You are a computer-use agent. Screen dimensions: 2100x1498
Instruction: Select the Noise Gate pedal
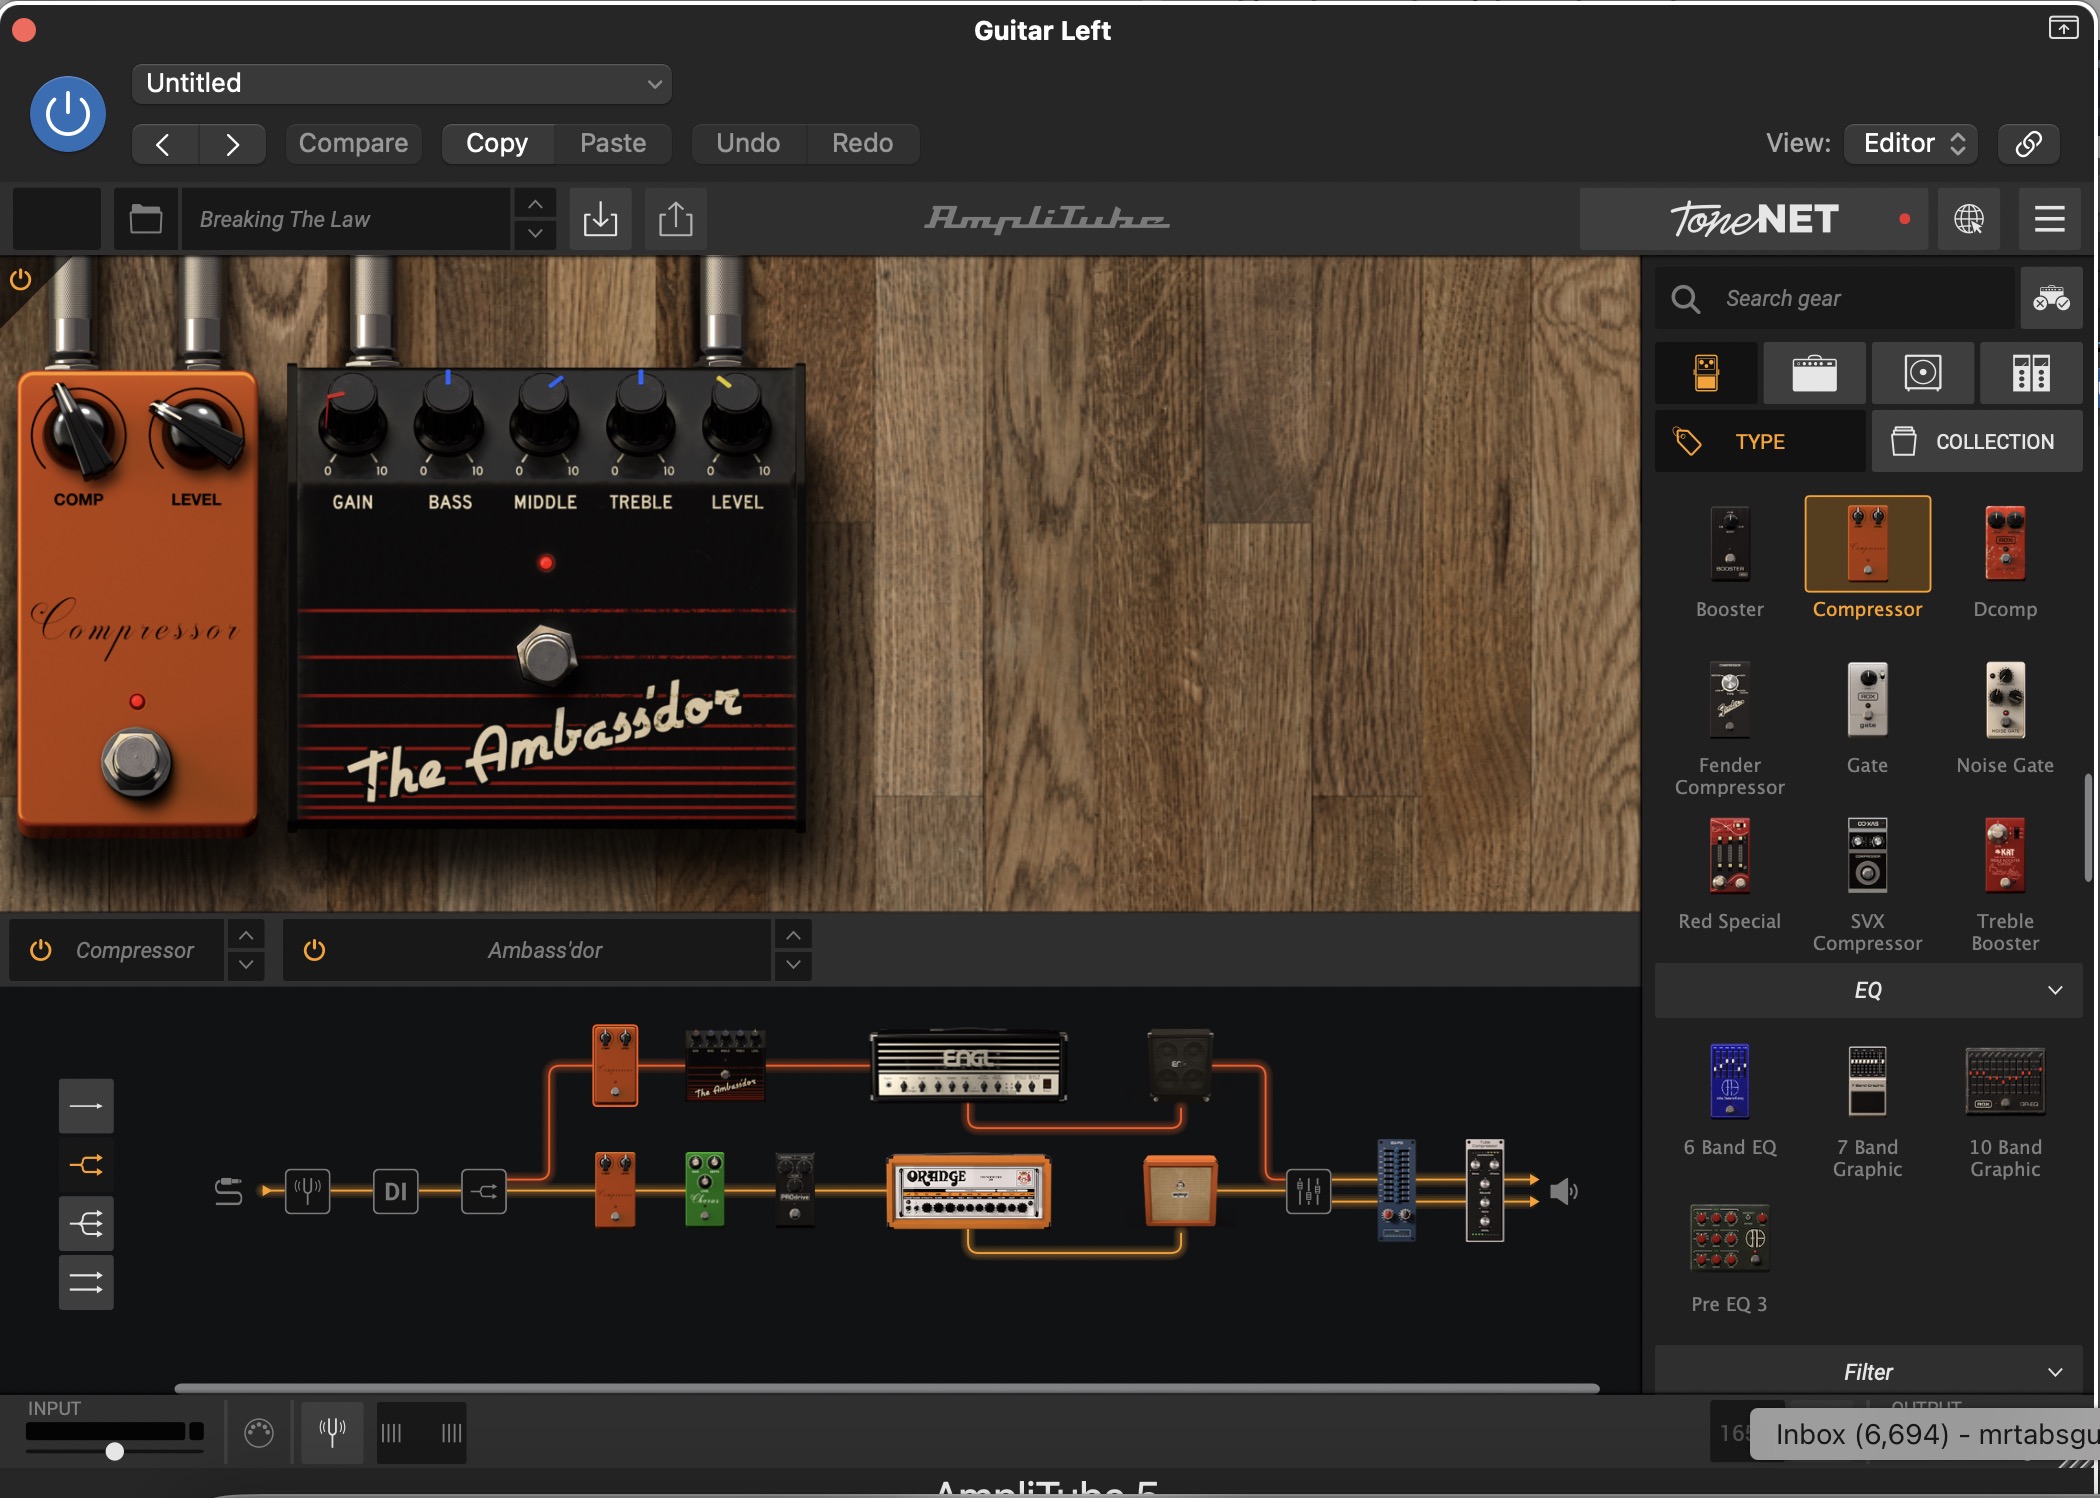pyautogui.click(x=2005, y=700)
